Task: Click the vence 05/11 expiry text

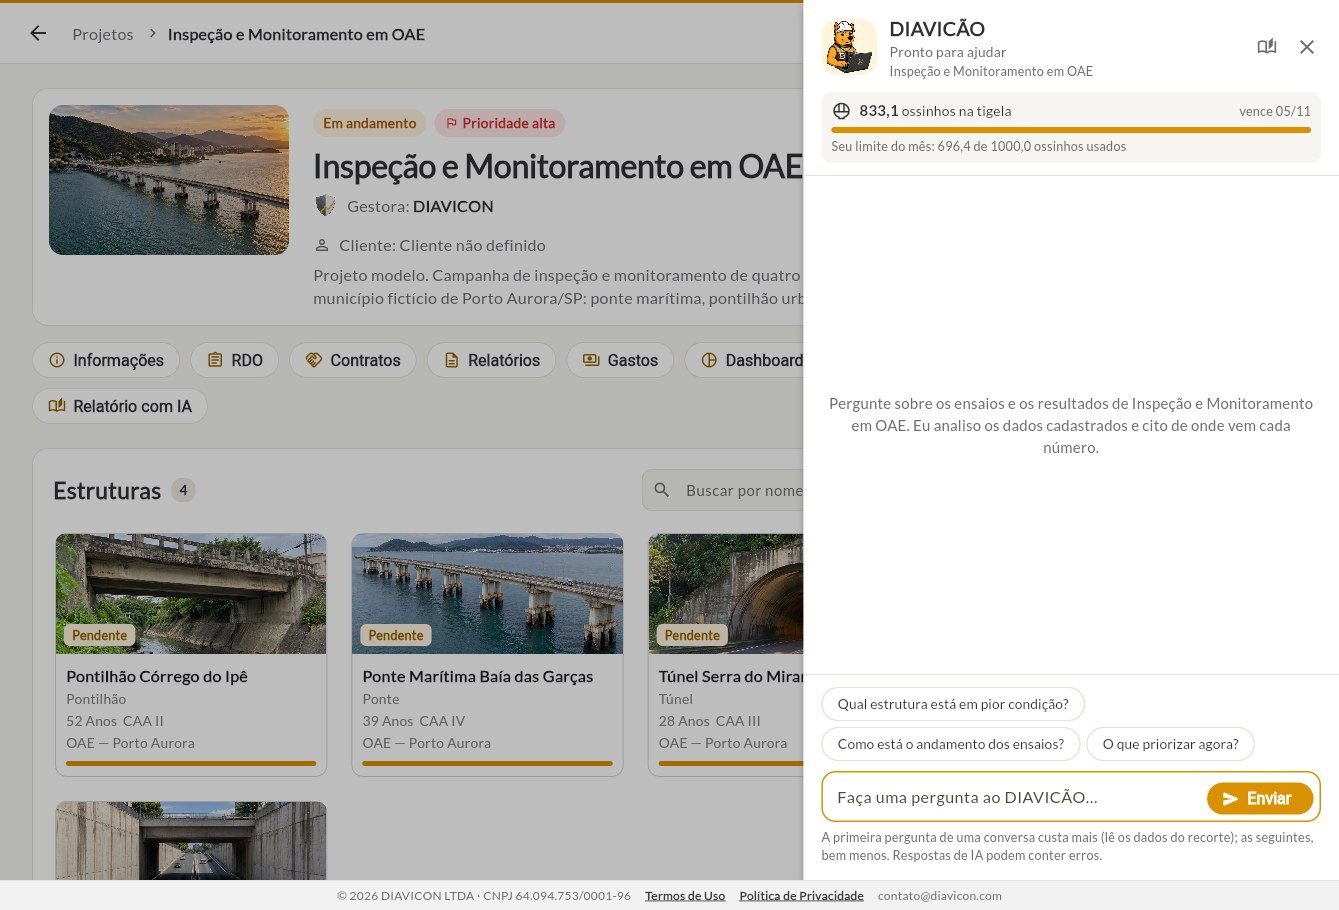Action: click(x=1275, y=111)
